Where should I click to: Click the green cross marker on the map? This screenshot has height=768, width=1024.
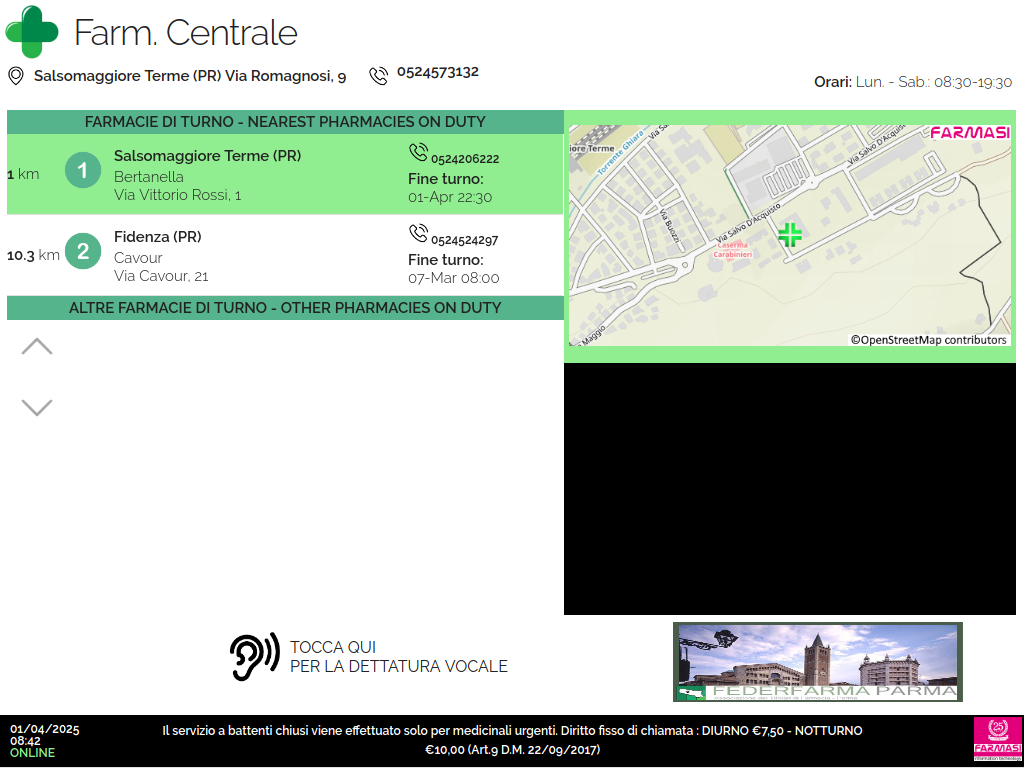click(x=790, y=235)
